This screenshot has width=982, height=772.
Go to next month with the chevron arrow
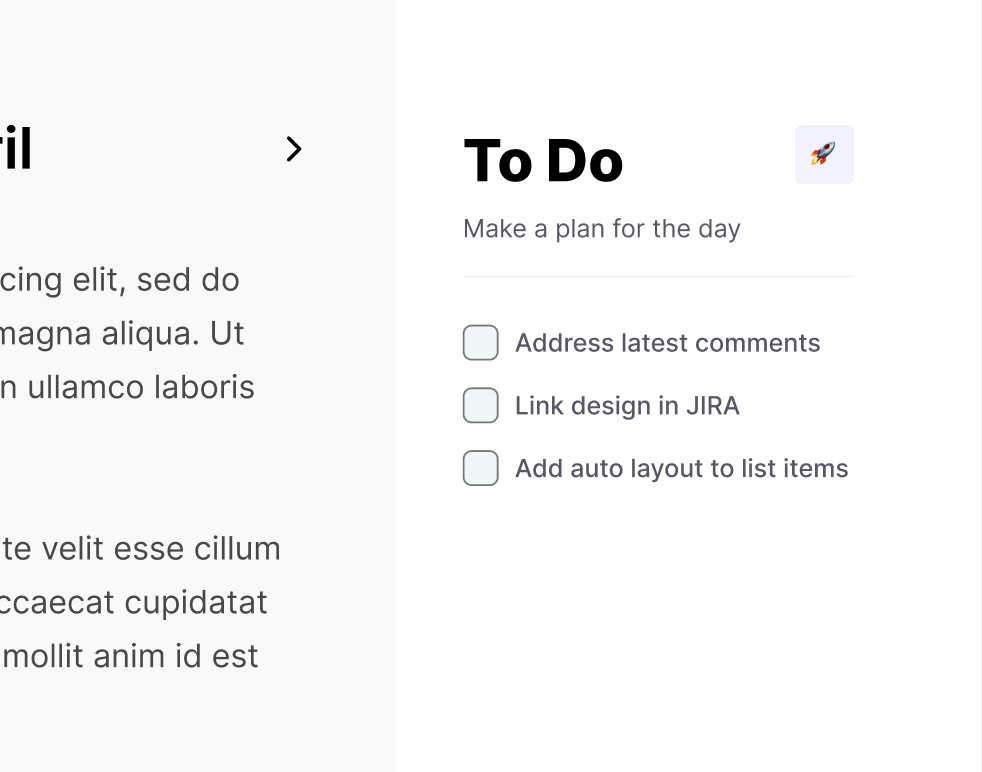tap(294, 149)
